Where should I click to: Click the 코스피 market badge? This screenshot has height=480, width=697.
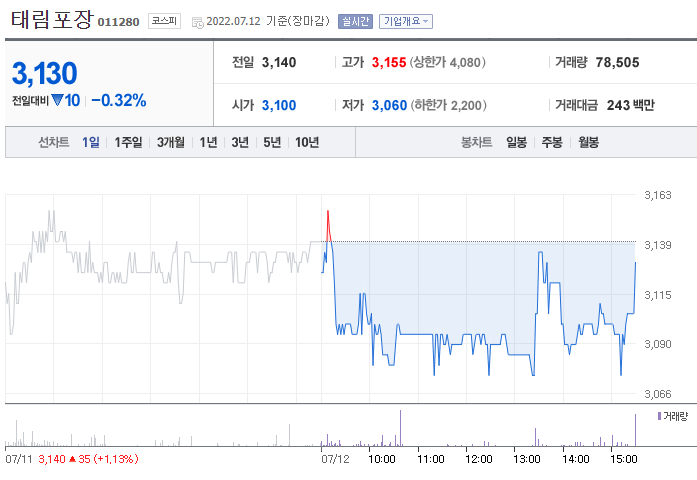164,21
